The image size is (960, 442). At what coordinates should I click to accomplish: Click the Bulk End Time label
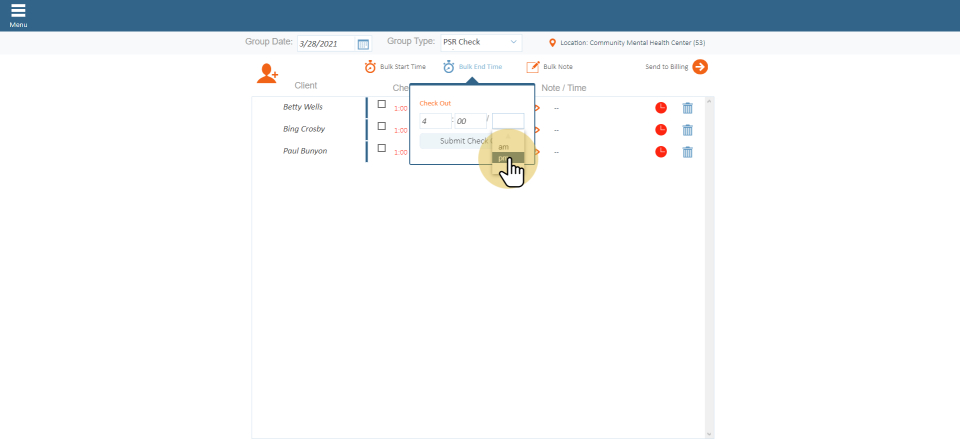point(480,67)
